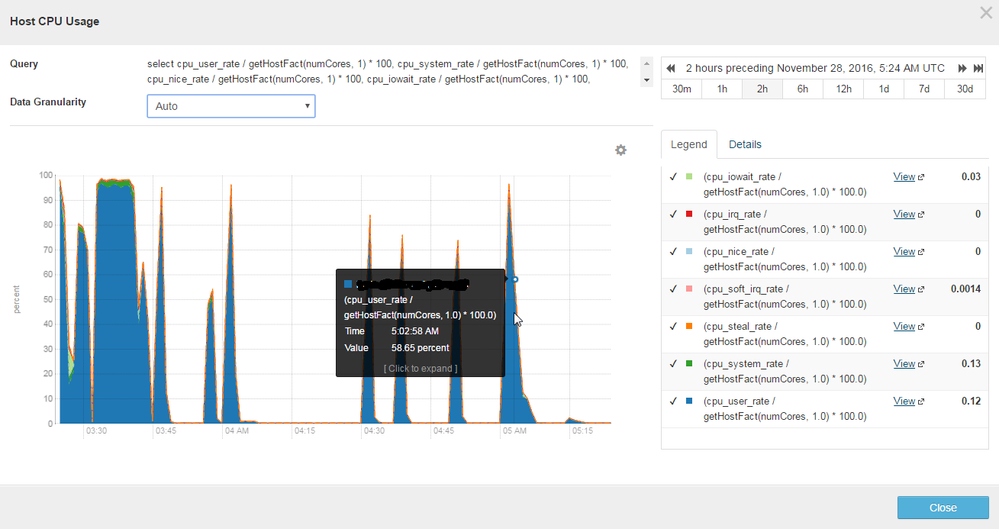Open View link for cpu_system_rate
999x529 pixels.
tap(904, 364)
